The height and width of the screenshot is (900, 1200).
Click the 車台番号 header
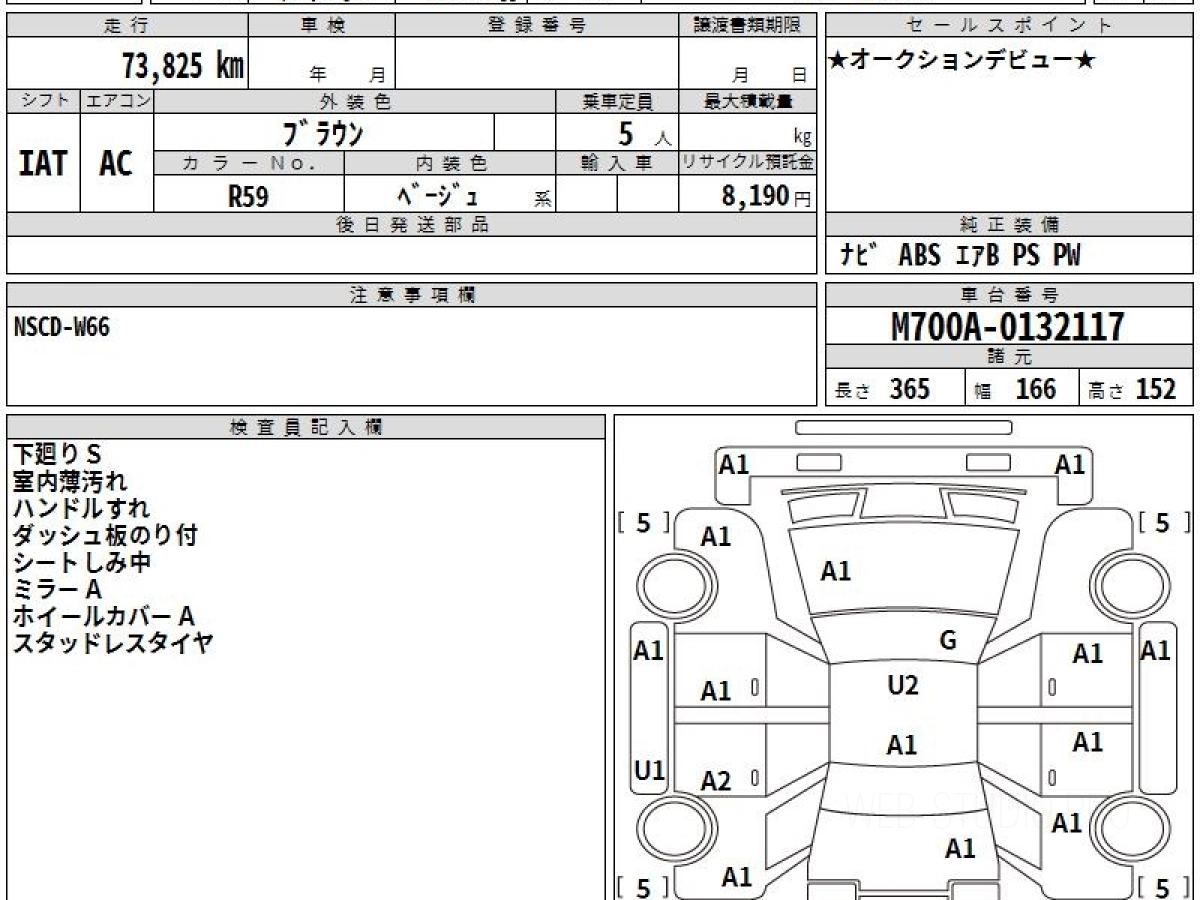(1009, 295)
